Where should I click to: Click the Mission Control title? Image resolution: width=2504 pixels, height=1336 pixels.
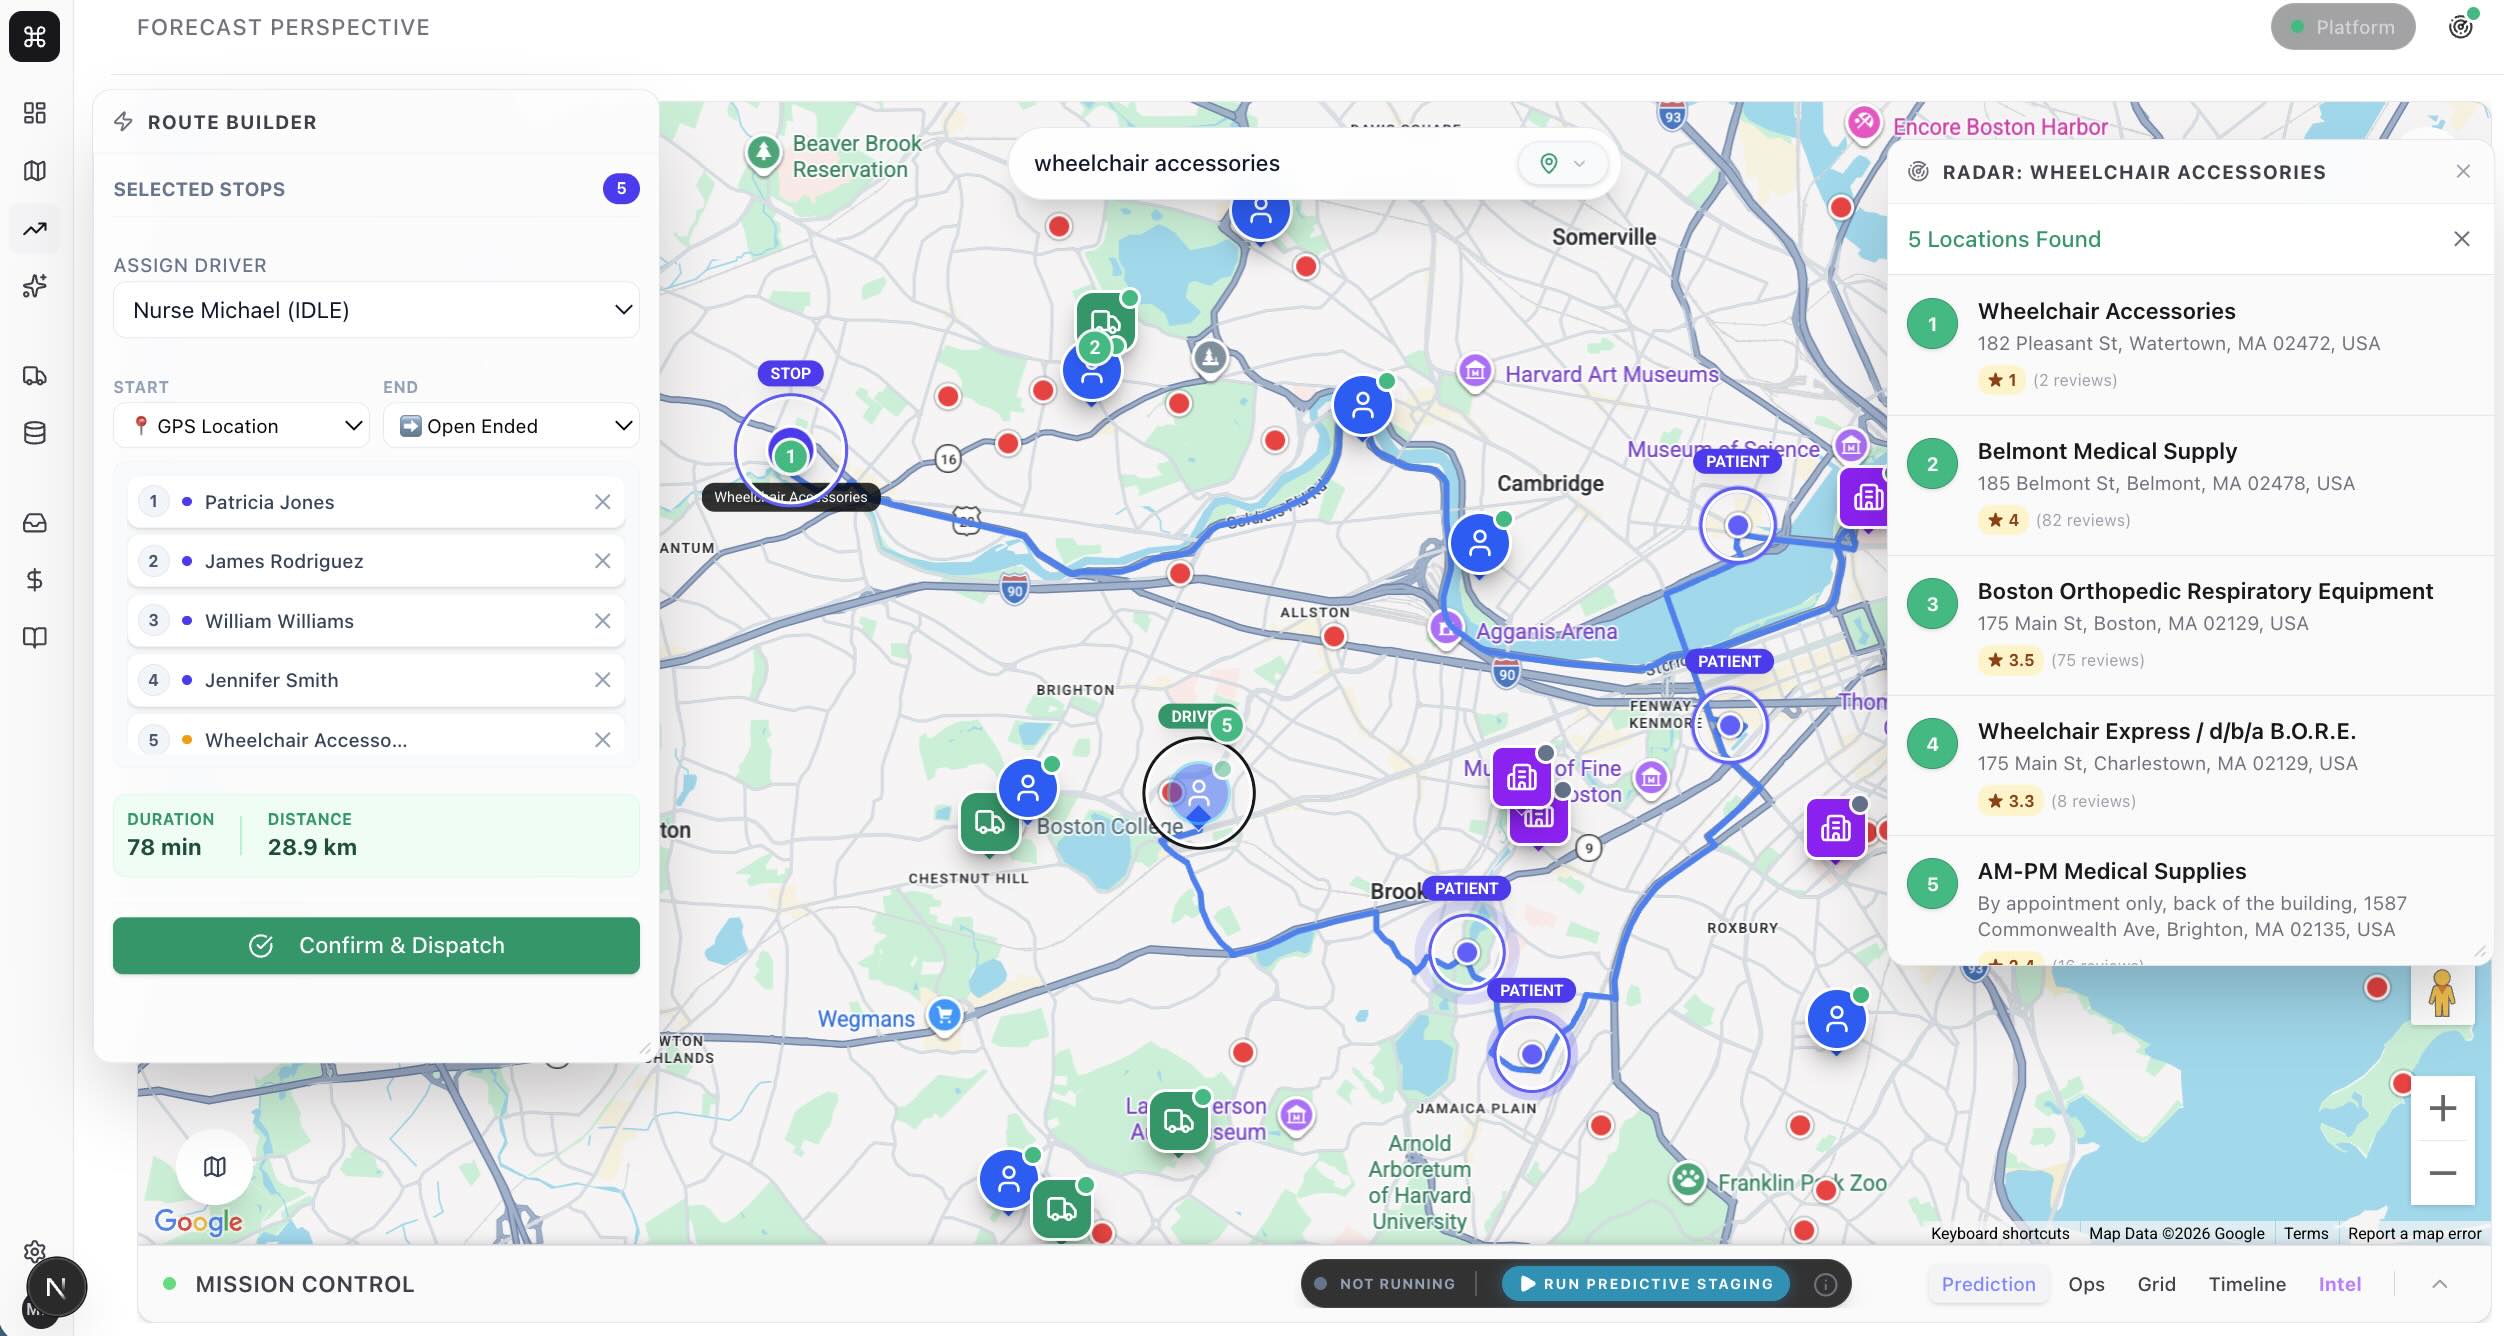pos(305,1284)
